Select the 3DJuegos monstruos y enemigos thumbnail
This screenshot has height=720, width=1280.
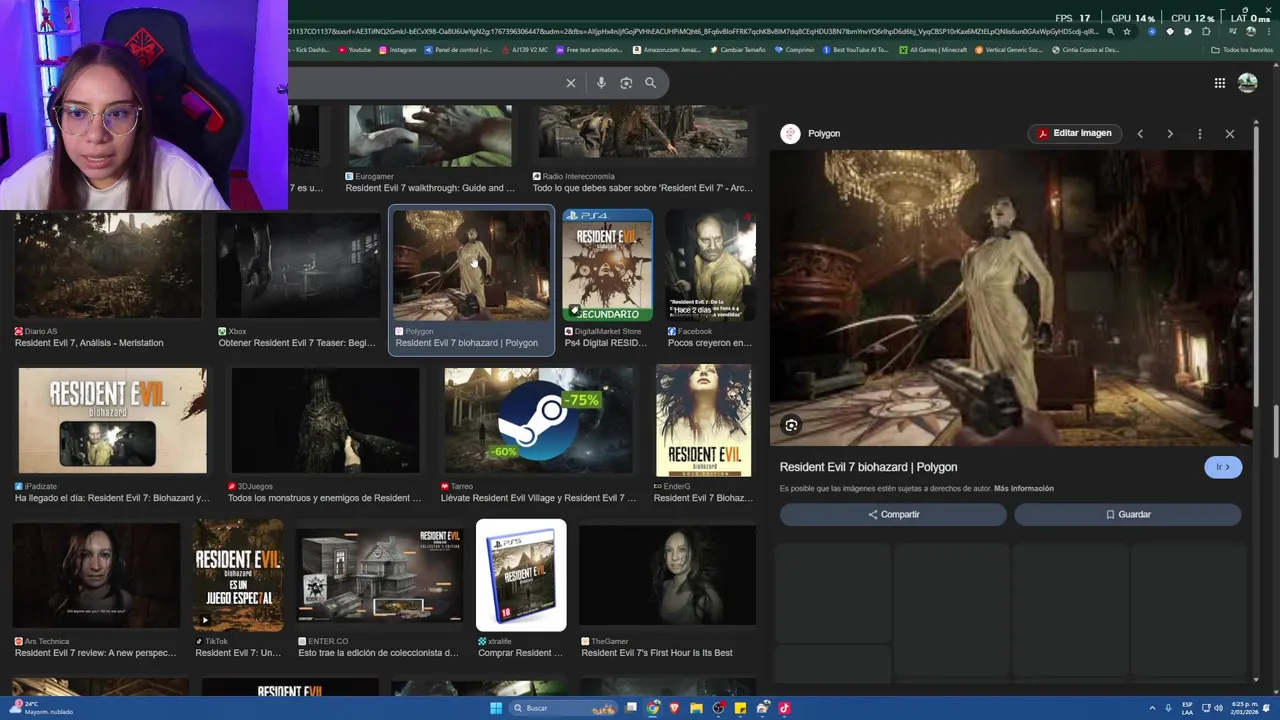(x=325, y=420)
